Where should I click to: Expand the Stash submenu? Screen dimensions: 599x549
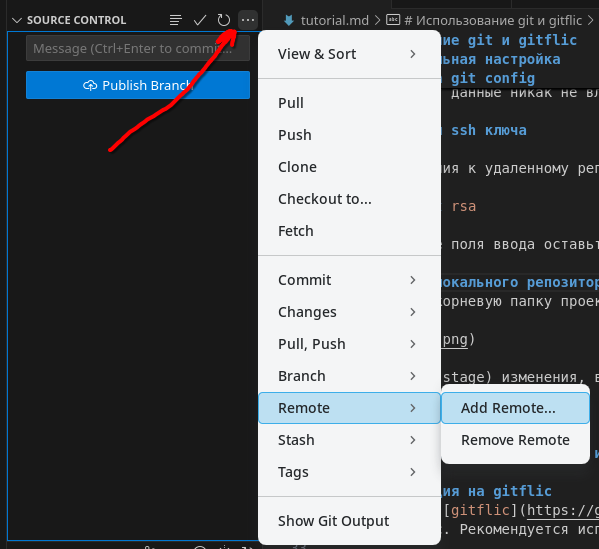point(349,440)
